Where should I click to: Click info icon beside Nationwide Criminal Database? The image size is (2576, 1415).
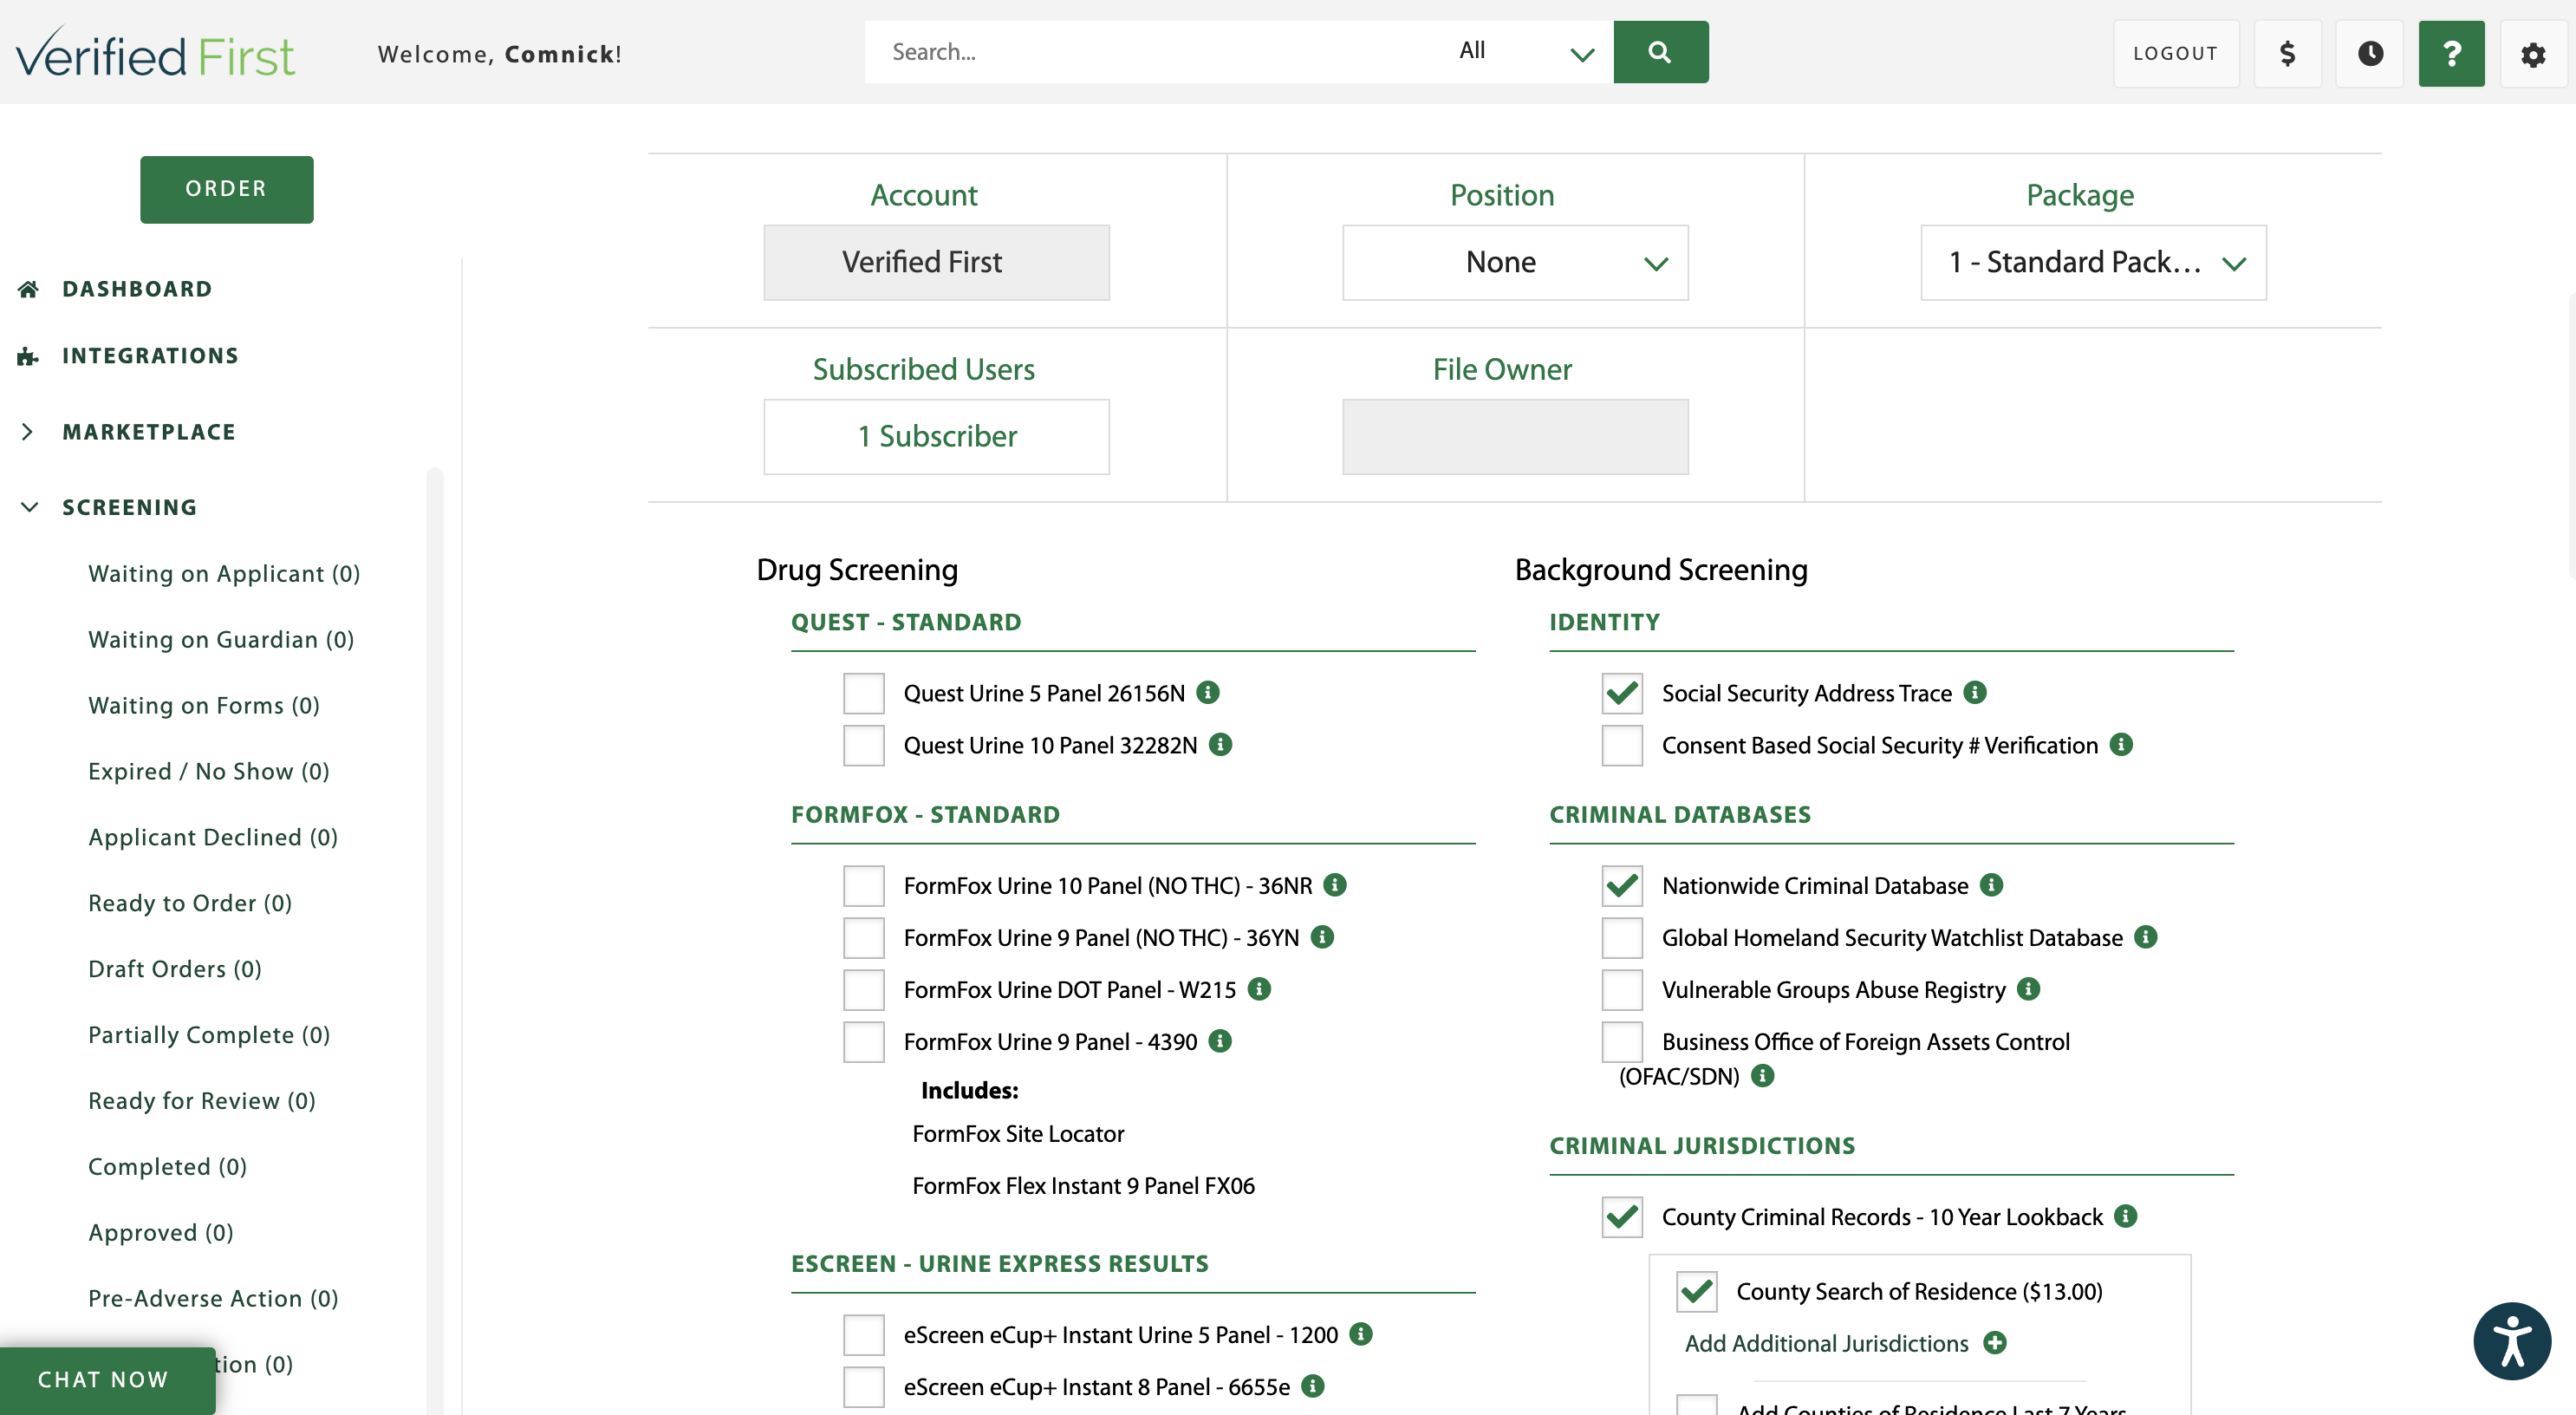1992,885
